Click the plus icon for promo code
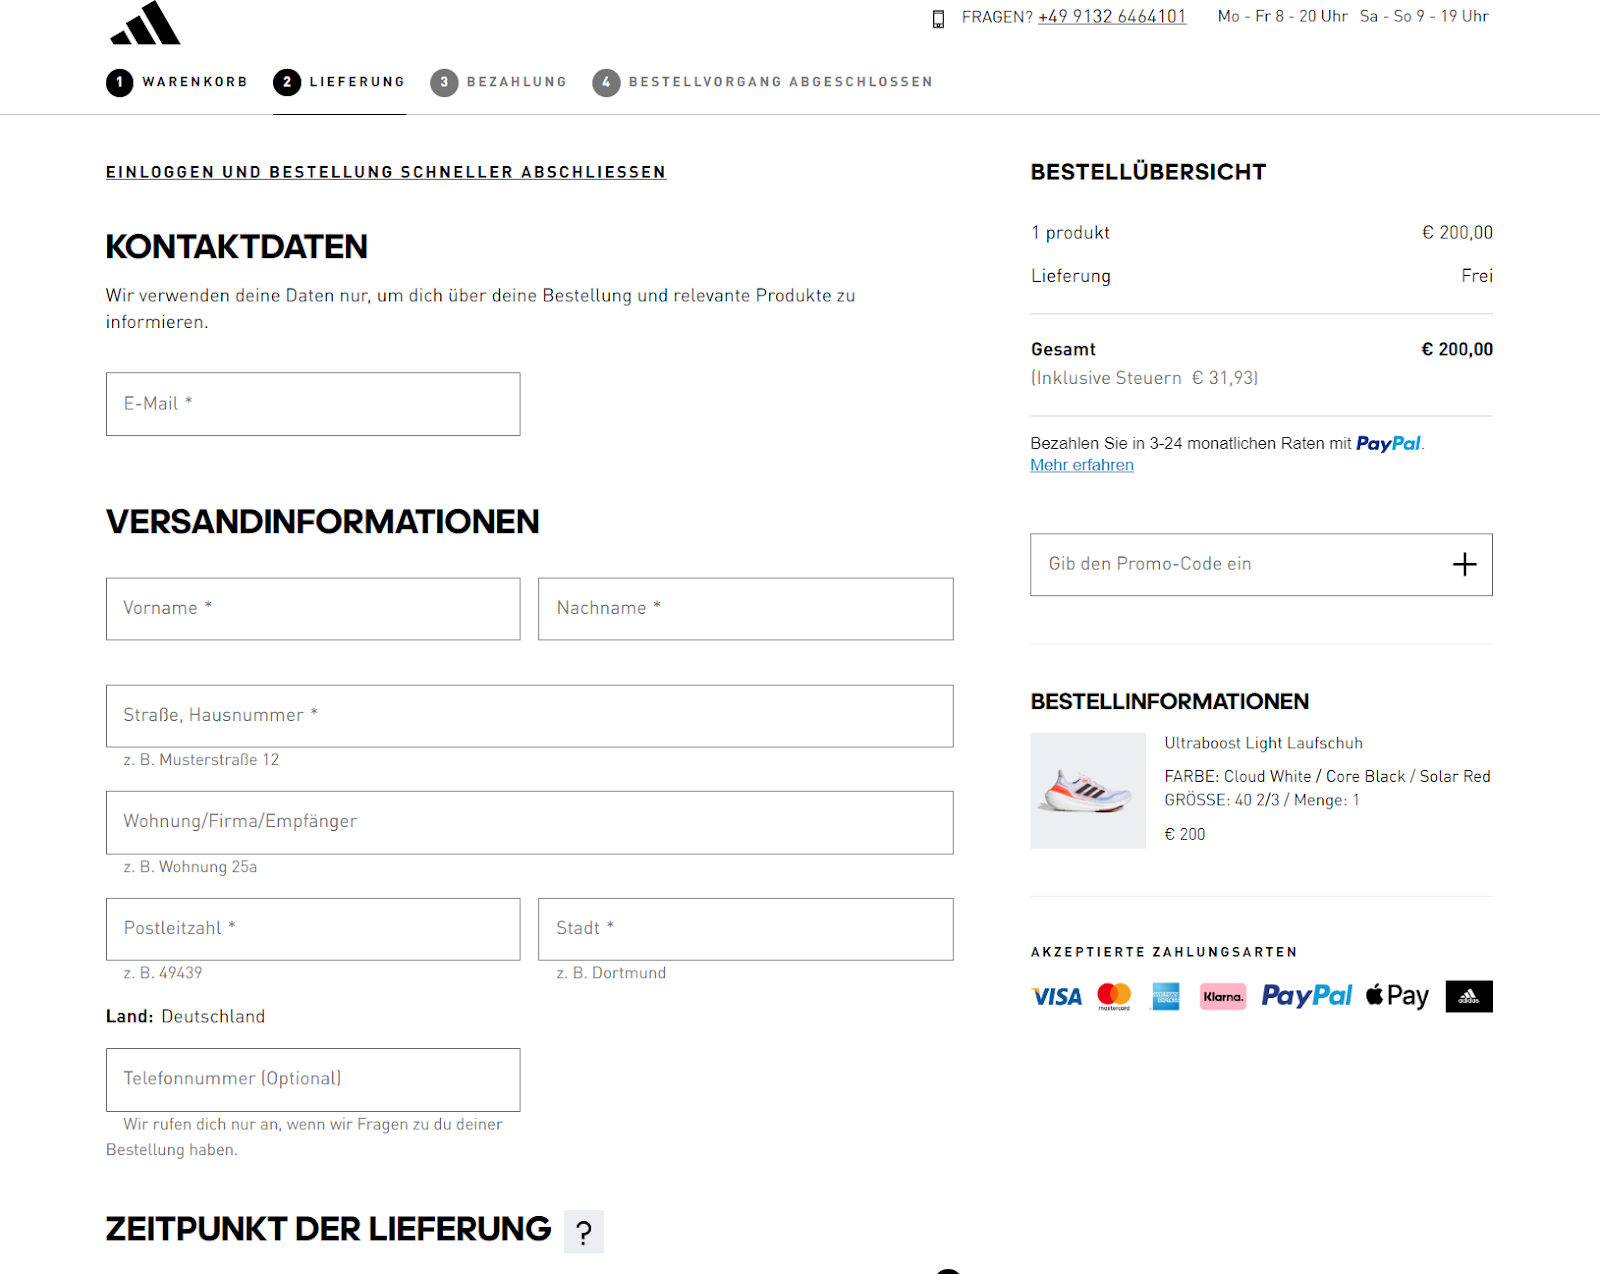1600x1274 pixels. [x=1464, y=565]
